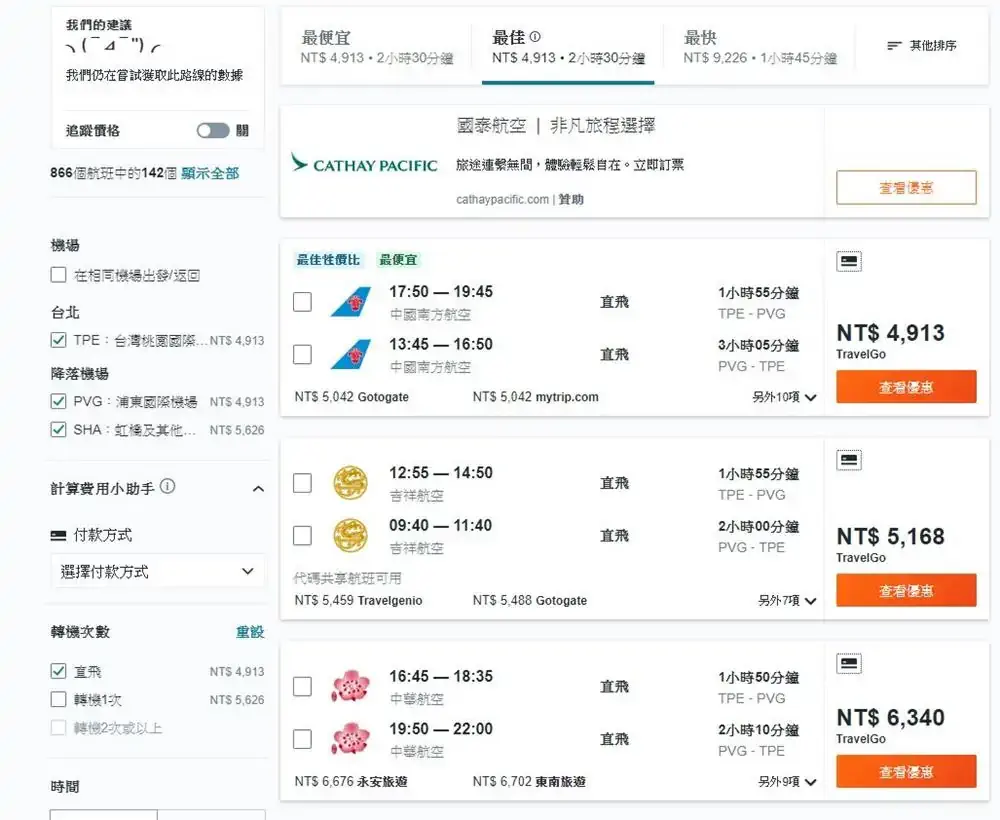Screen dimensions: 1000x820
Task: Open NT$ 5,042 mytrip.com offer
Action: point(536,397)
